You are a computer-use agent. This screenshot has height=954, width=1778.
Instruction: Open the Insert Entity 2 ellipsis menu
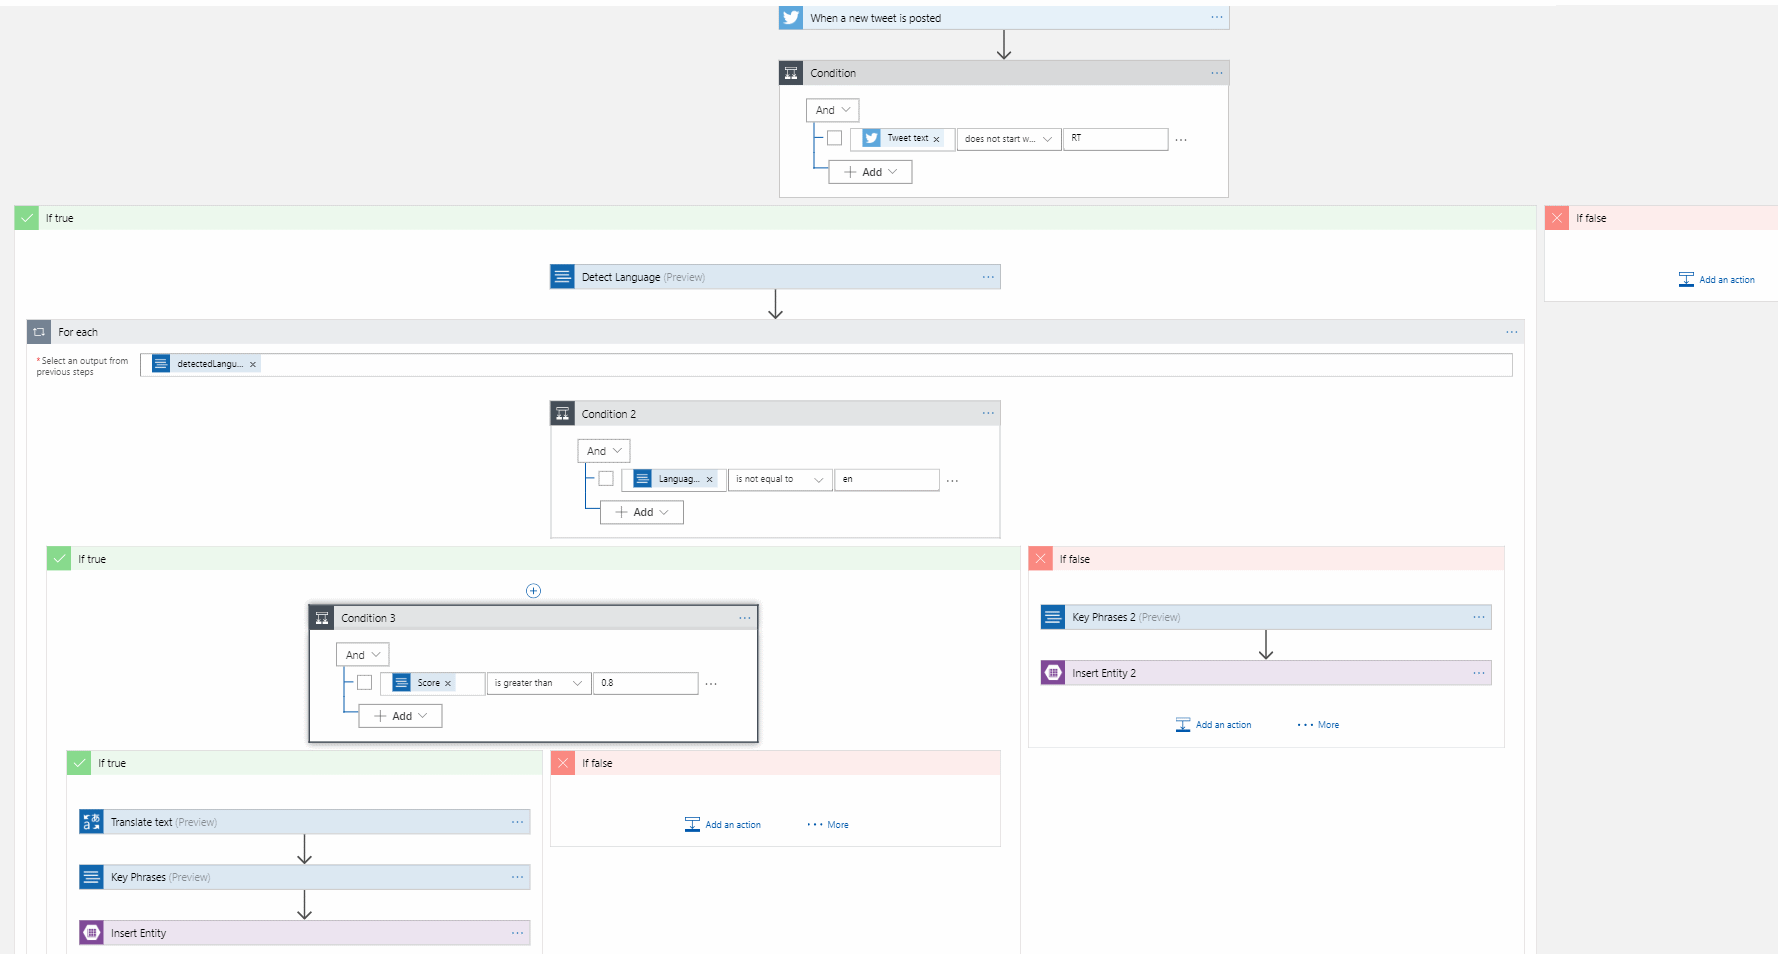point(1478,673)
